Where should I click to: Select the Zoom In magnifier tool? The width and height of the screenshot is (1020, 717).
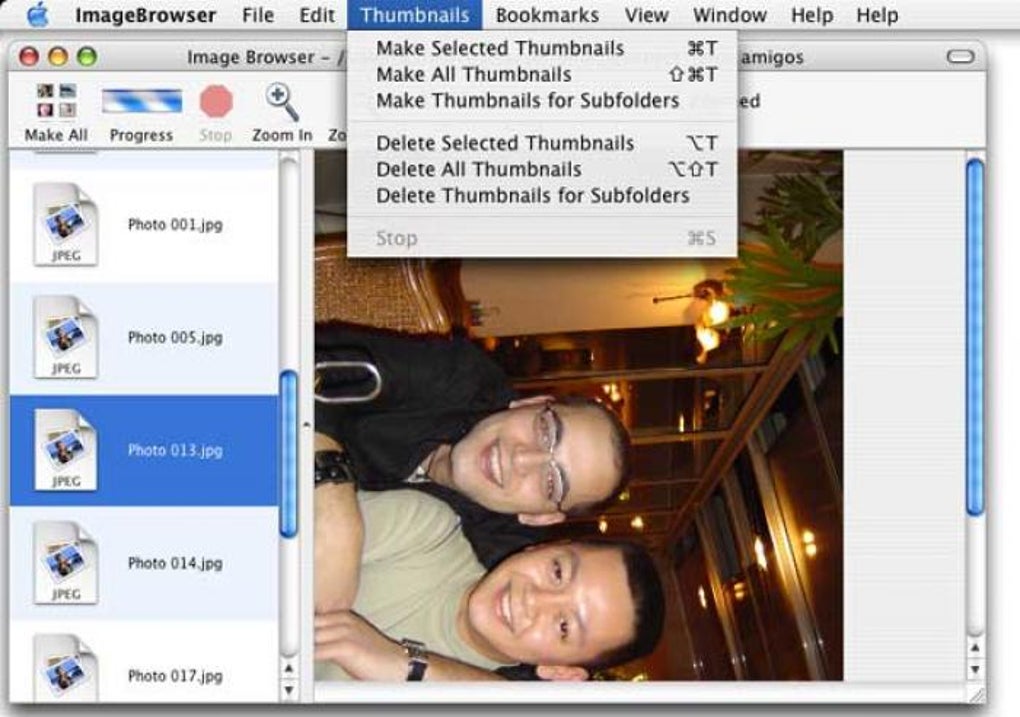click(281, 103)
